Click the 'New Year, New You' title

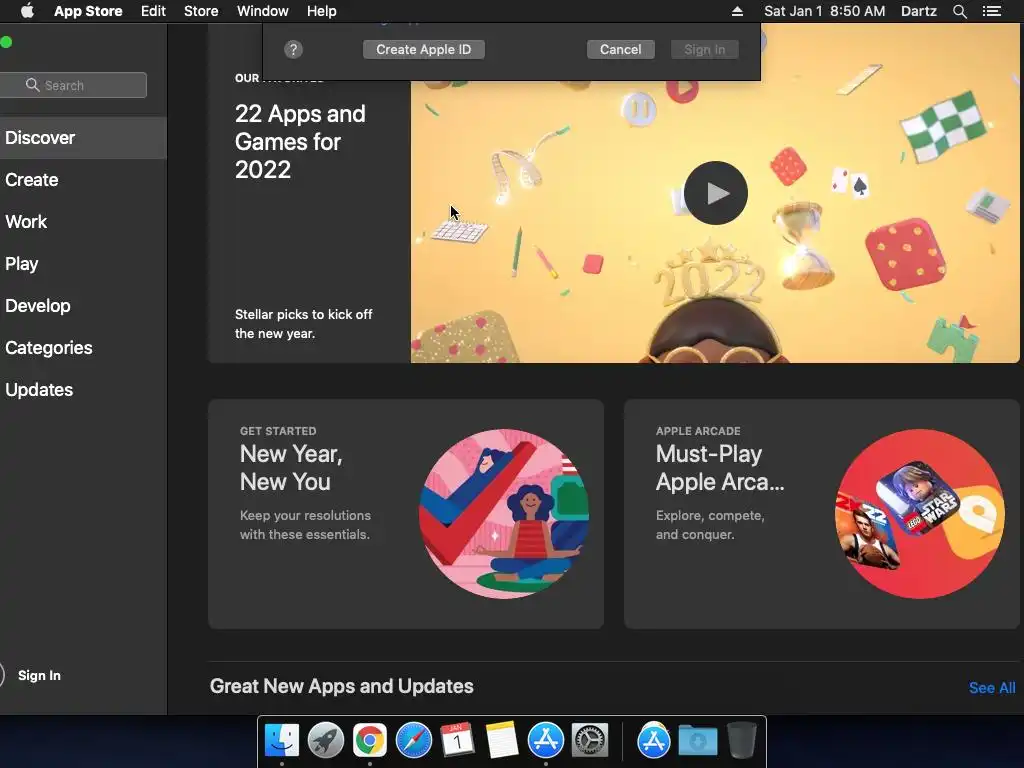click(x=291, y=468)
